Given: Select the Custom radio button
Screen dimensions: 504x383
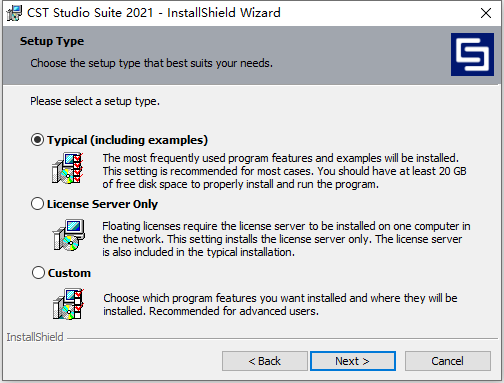Looking at the screenshot, I should (38, 272).
